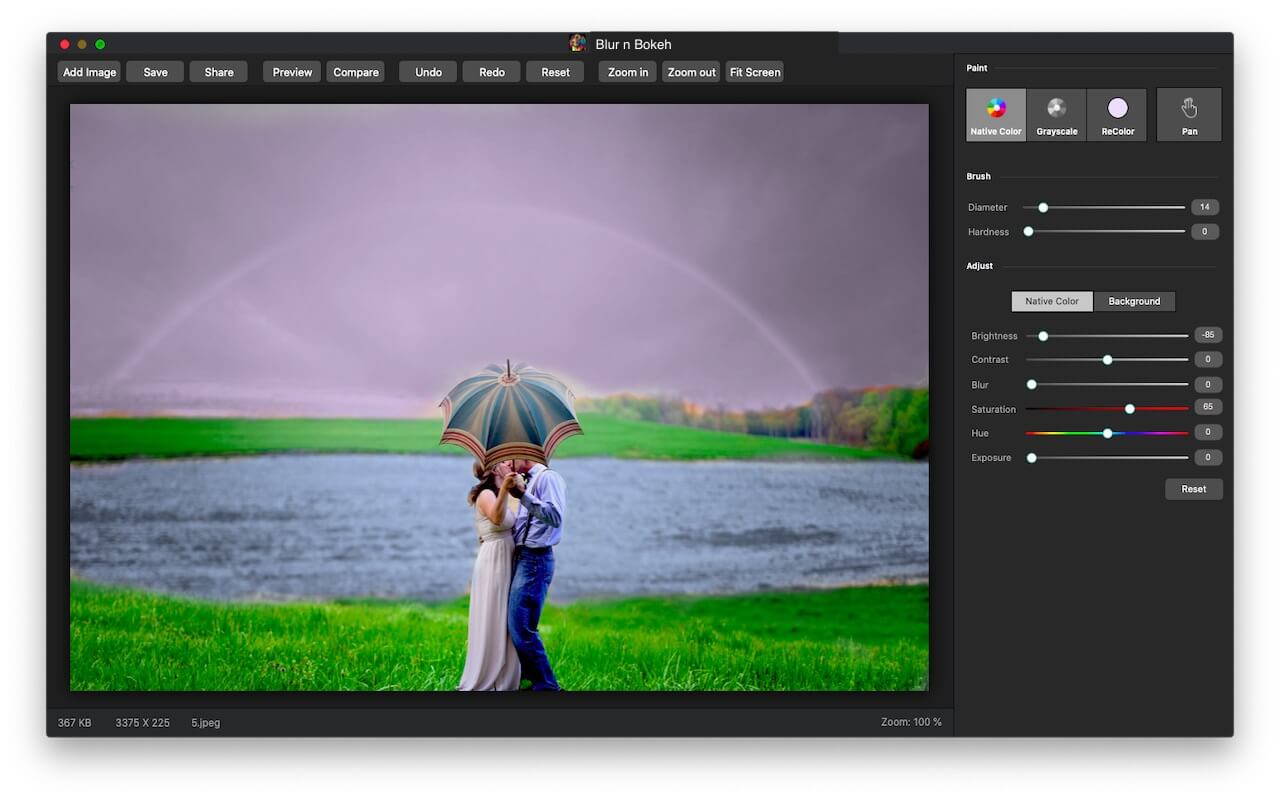Click the rainbow Hue slider

pos(1108,433)
